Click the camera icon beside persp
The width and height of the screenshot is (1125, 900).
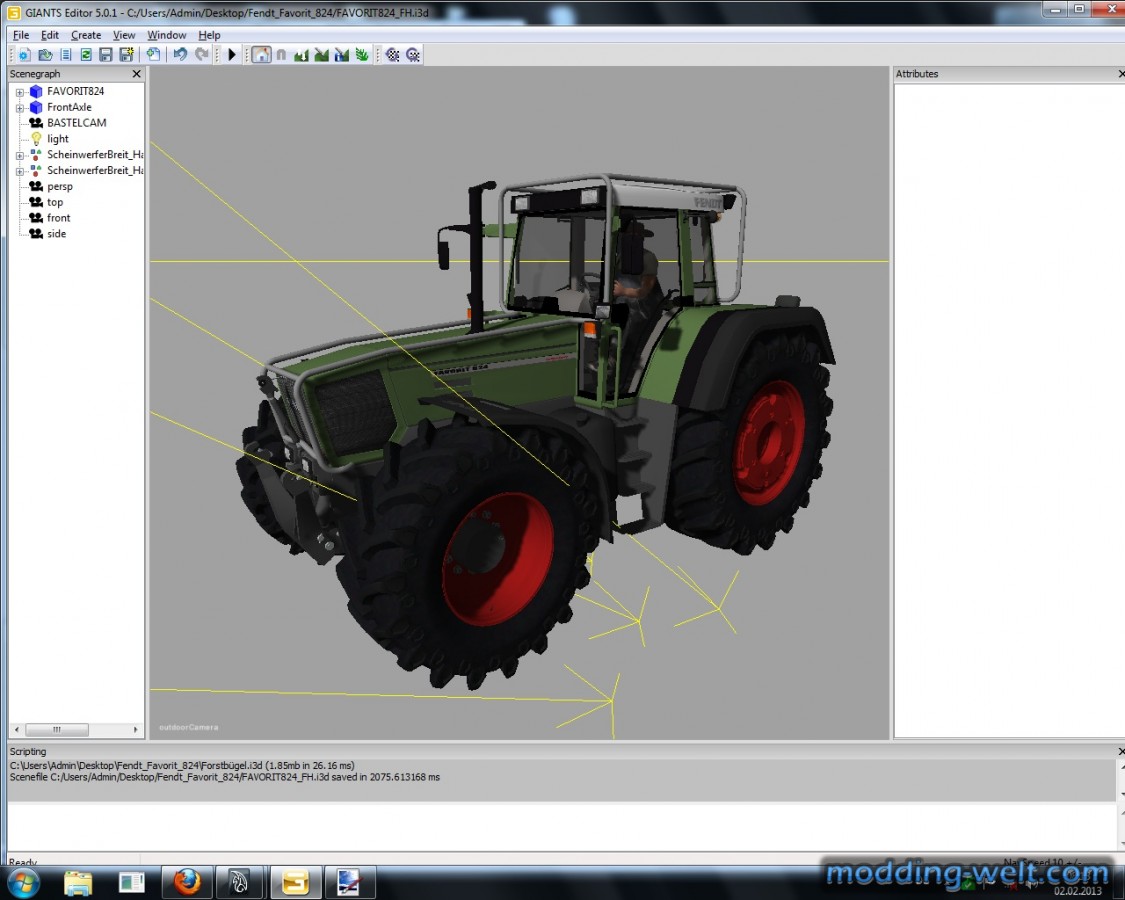[36, 186]
